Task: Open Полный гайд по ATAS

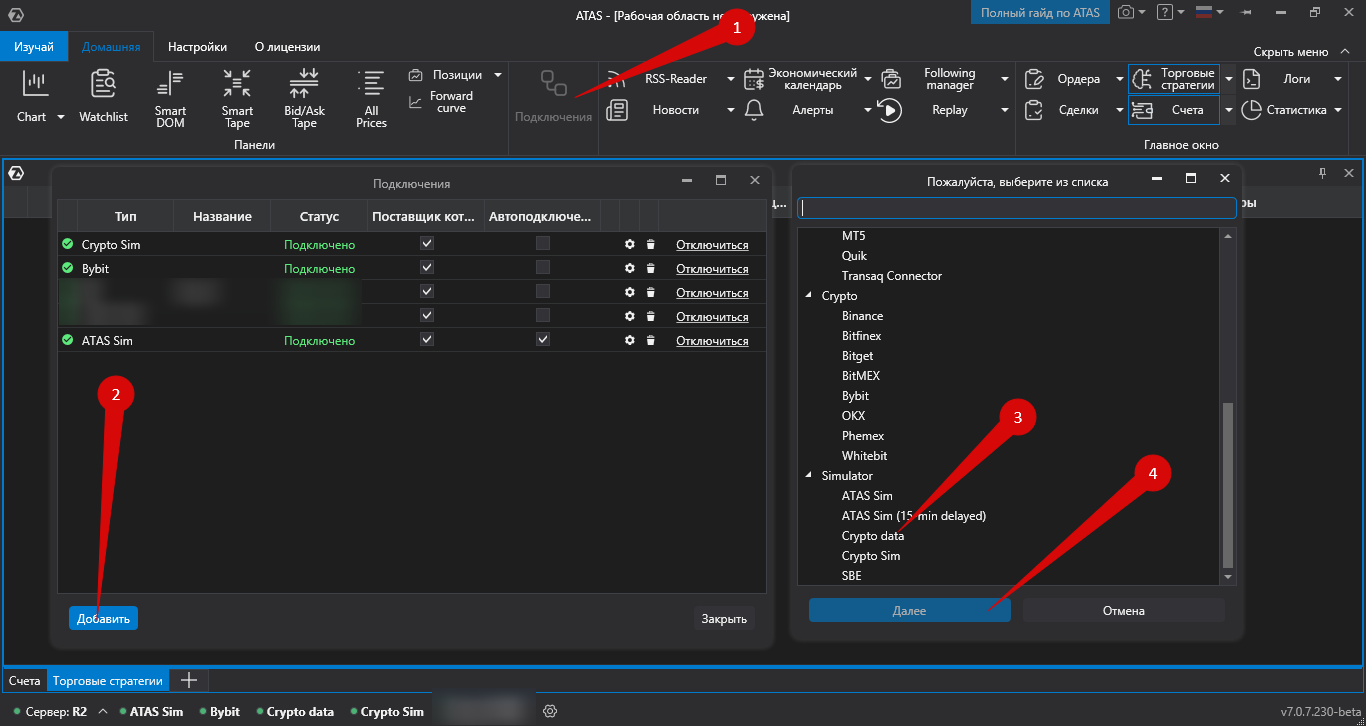Action: point(1040,12)
